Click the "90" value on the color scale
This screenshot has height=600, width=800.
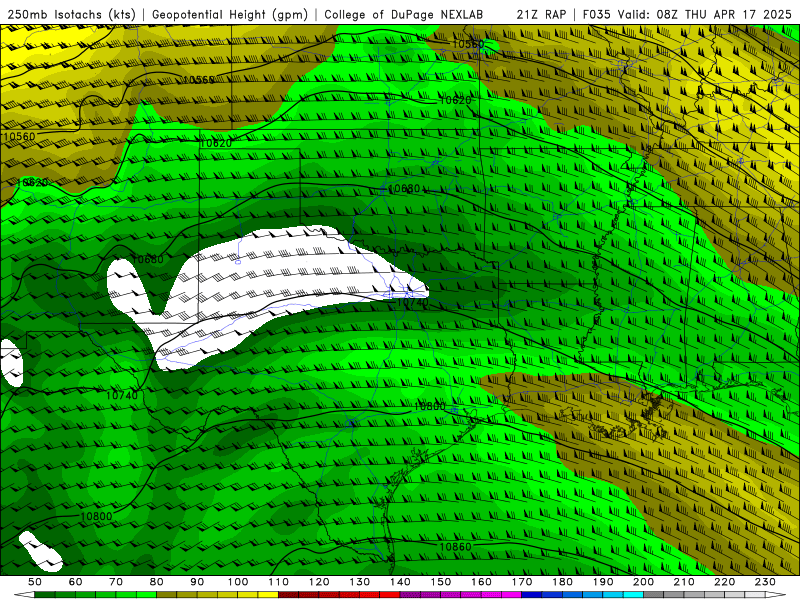point(197,582)
